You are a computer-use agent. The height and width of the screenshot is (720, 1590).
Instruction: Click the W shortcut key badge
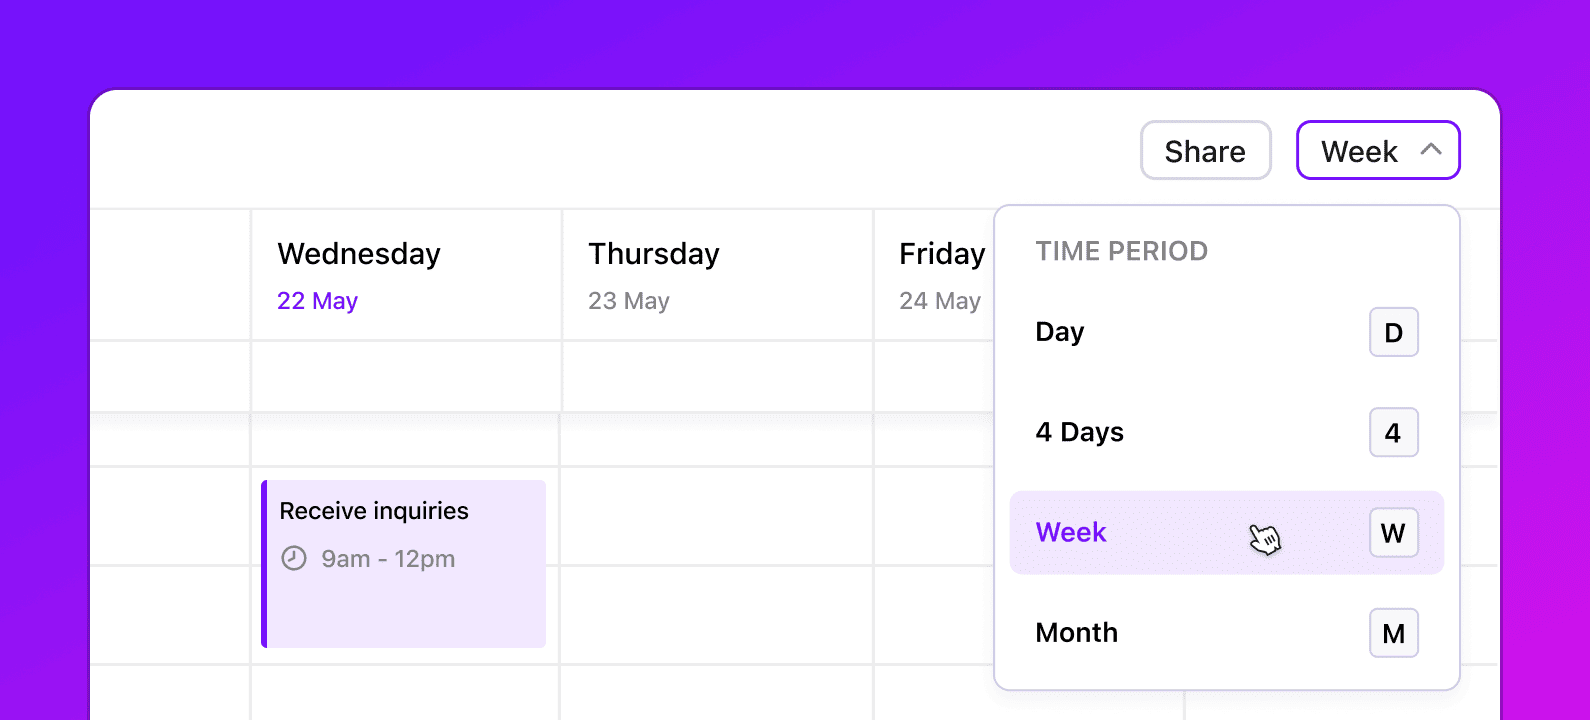point(1393,532)
